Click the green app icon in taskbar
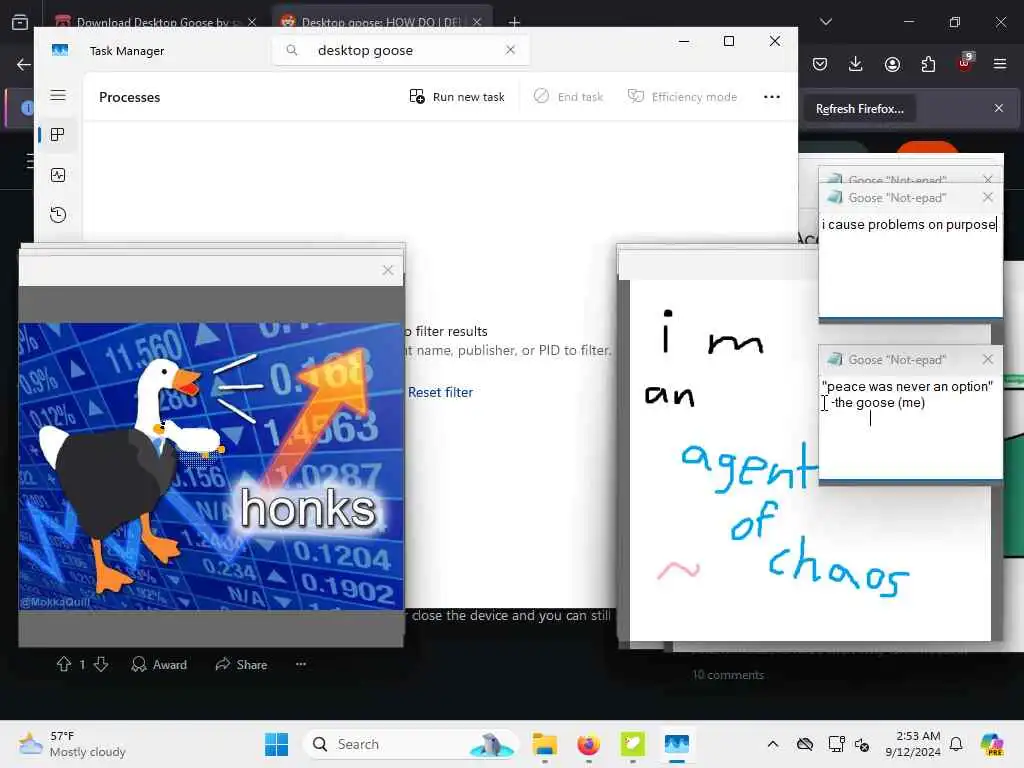Viewport: 1024px width, 768px height. [x=632, y=744]
